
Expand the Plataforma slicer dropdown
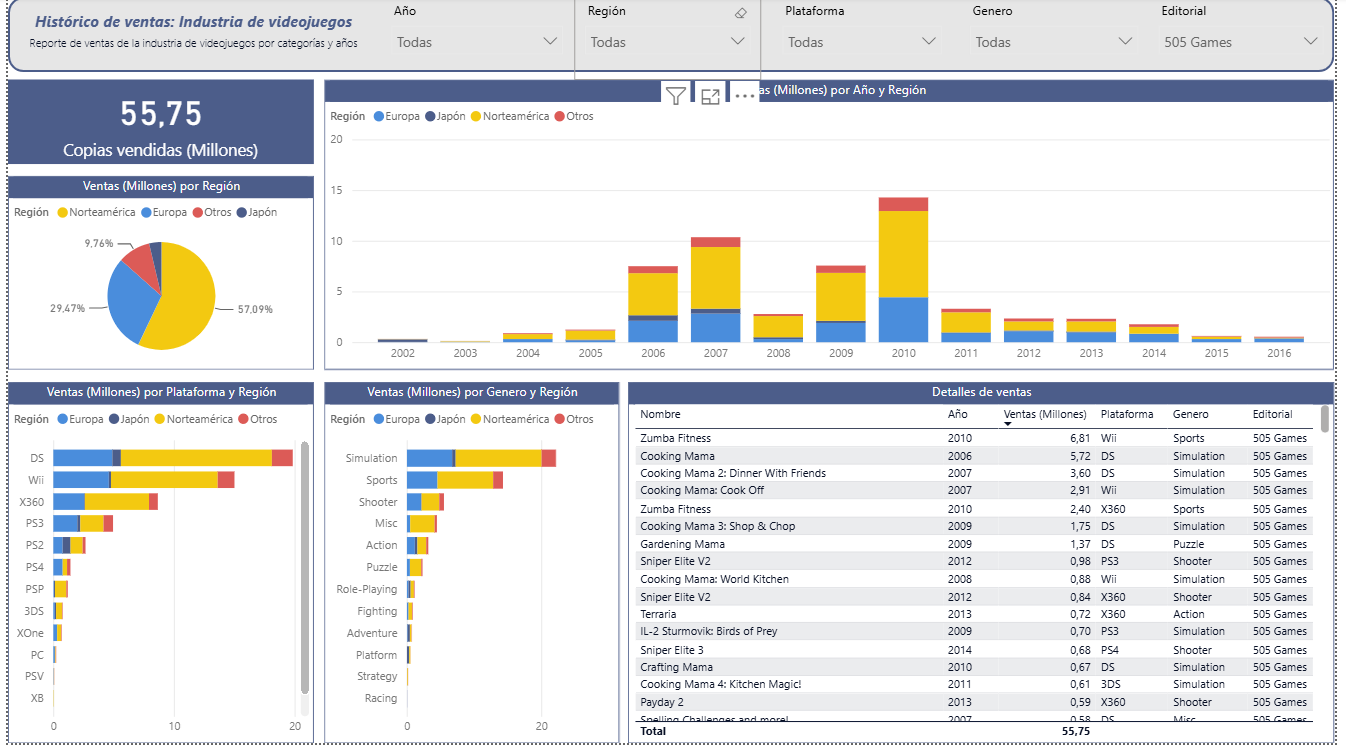point(861,42)
